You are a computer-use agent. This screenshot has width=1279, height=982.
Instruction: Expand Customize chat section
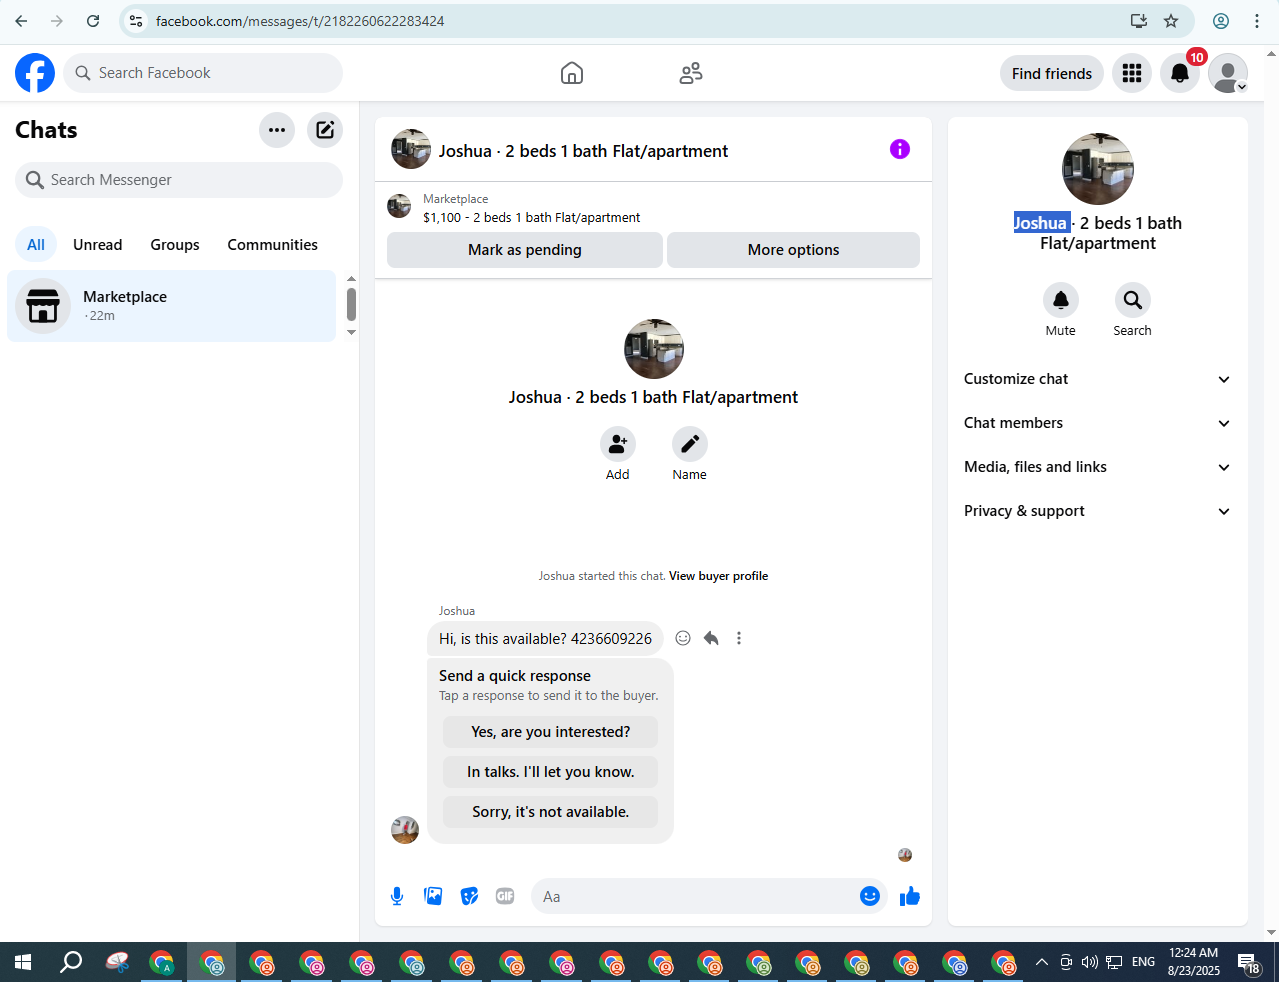pyautogui.click(x=1098, y=379)
